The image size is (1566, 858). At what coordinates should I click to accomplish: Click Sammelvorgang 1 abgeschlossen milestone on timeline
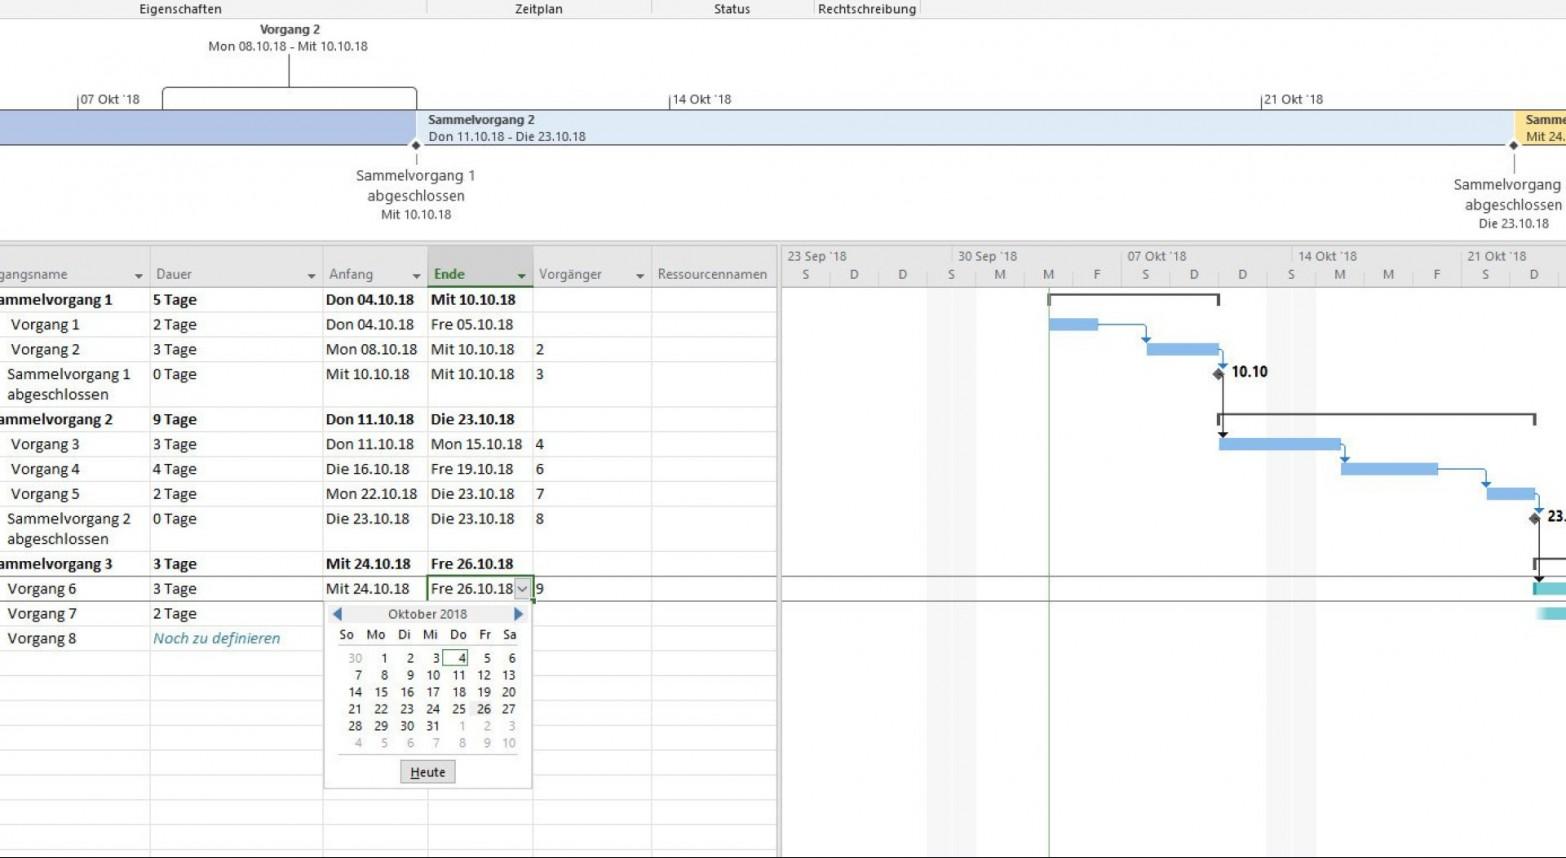tap(416, 145)
